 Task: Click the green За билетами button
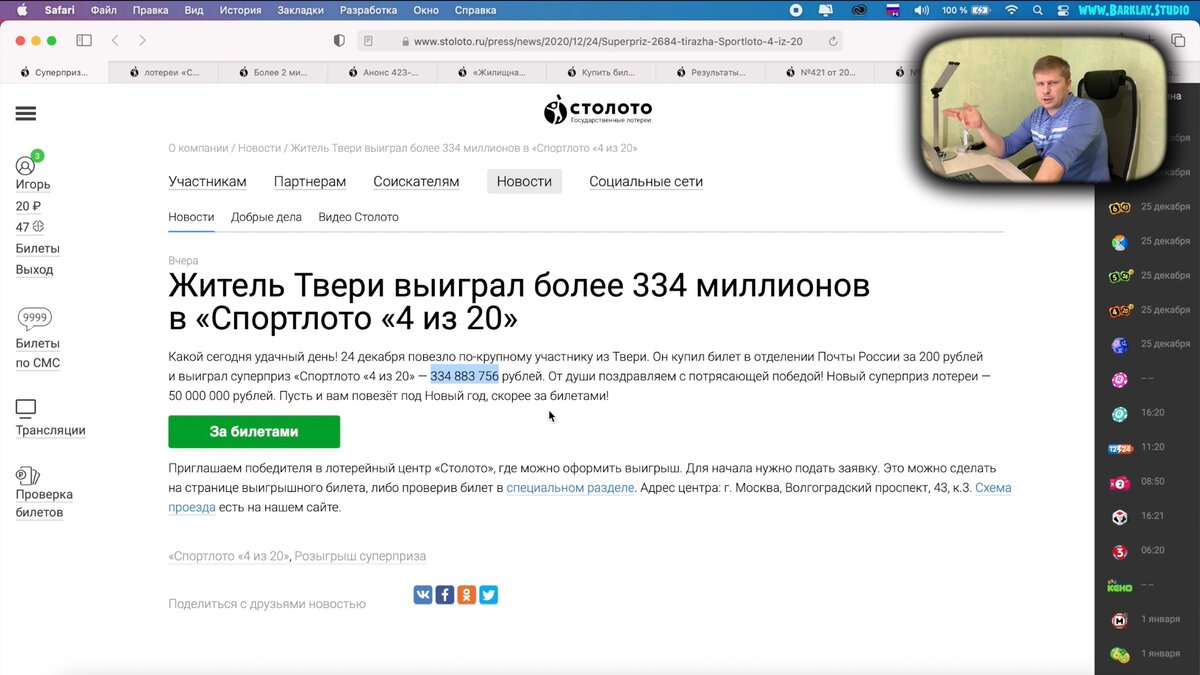click(254, 431)
